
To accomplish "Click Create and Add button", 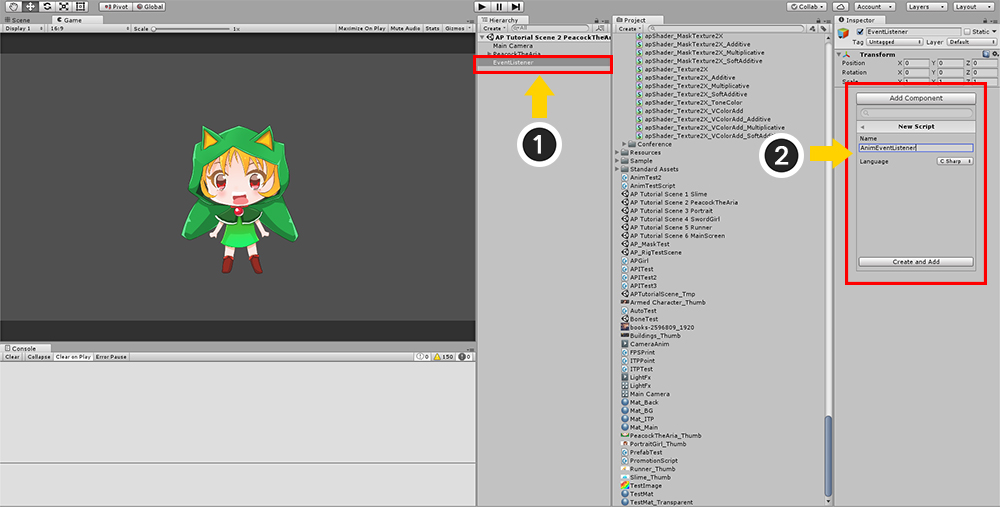I will pyautogui.click(x=916, y=262).
